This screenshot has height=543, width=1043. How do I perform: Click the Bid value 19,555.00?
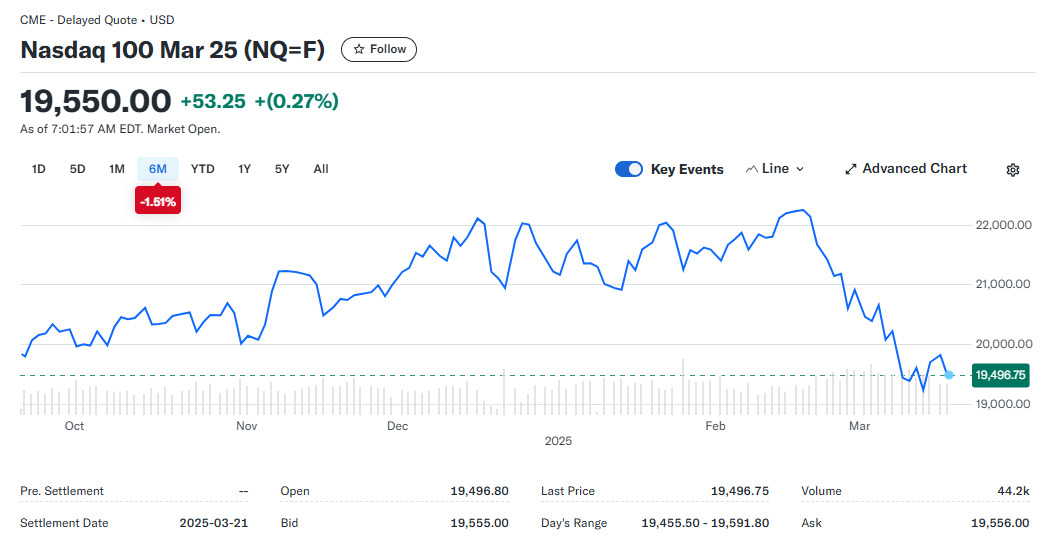(479, 523)
